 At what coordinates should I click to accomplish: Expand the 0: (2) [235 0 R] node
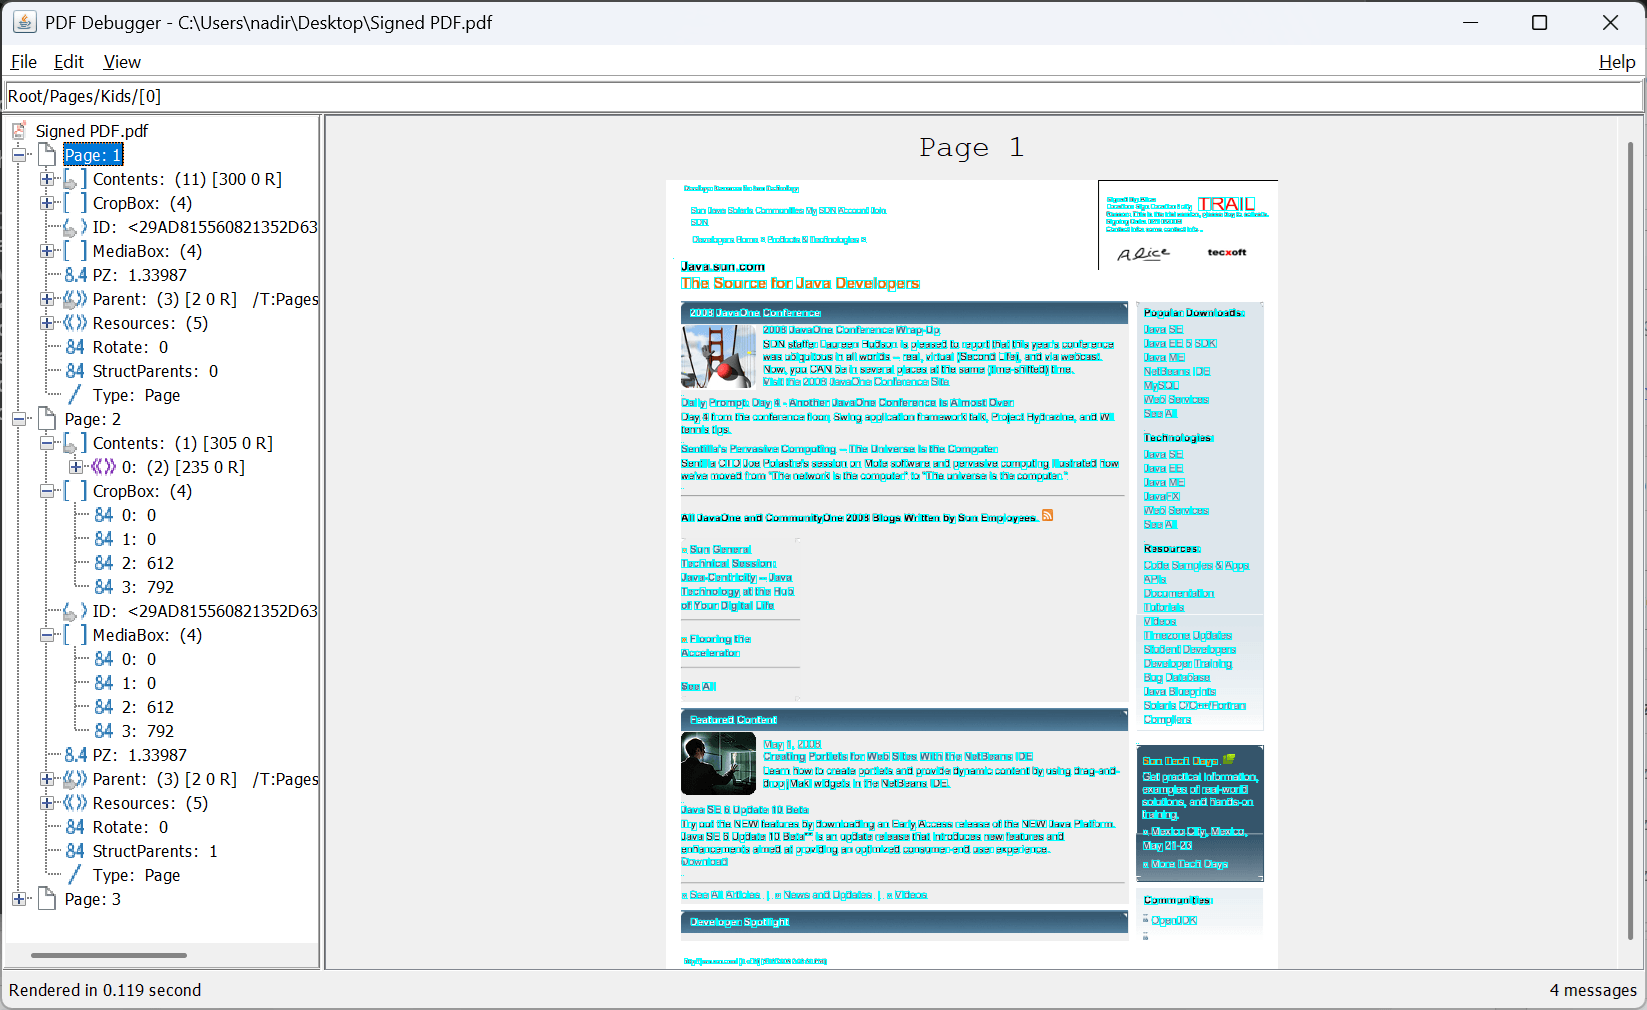[x=76, y=467]
